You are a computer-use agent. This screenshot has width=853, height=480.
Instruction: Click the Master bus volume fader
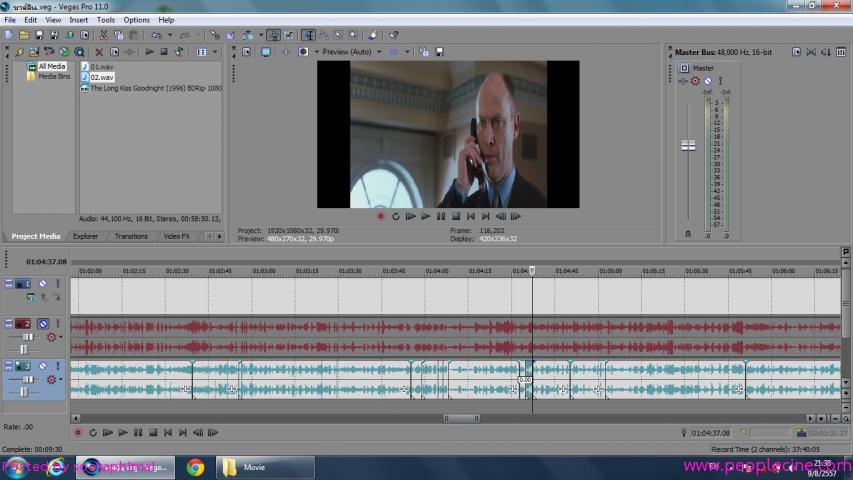[688, 145]
